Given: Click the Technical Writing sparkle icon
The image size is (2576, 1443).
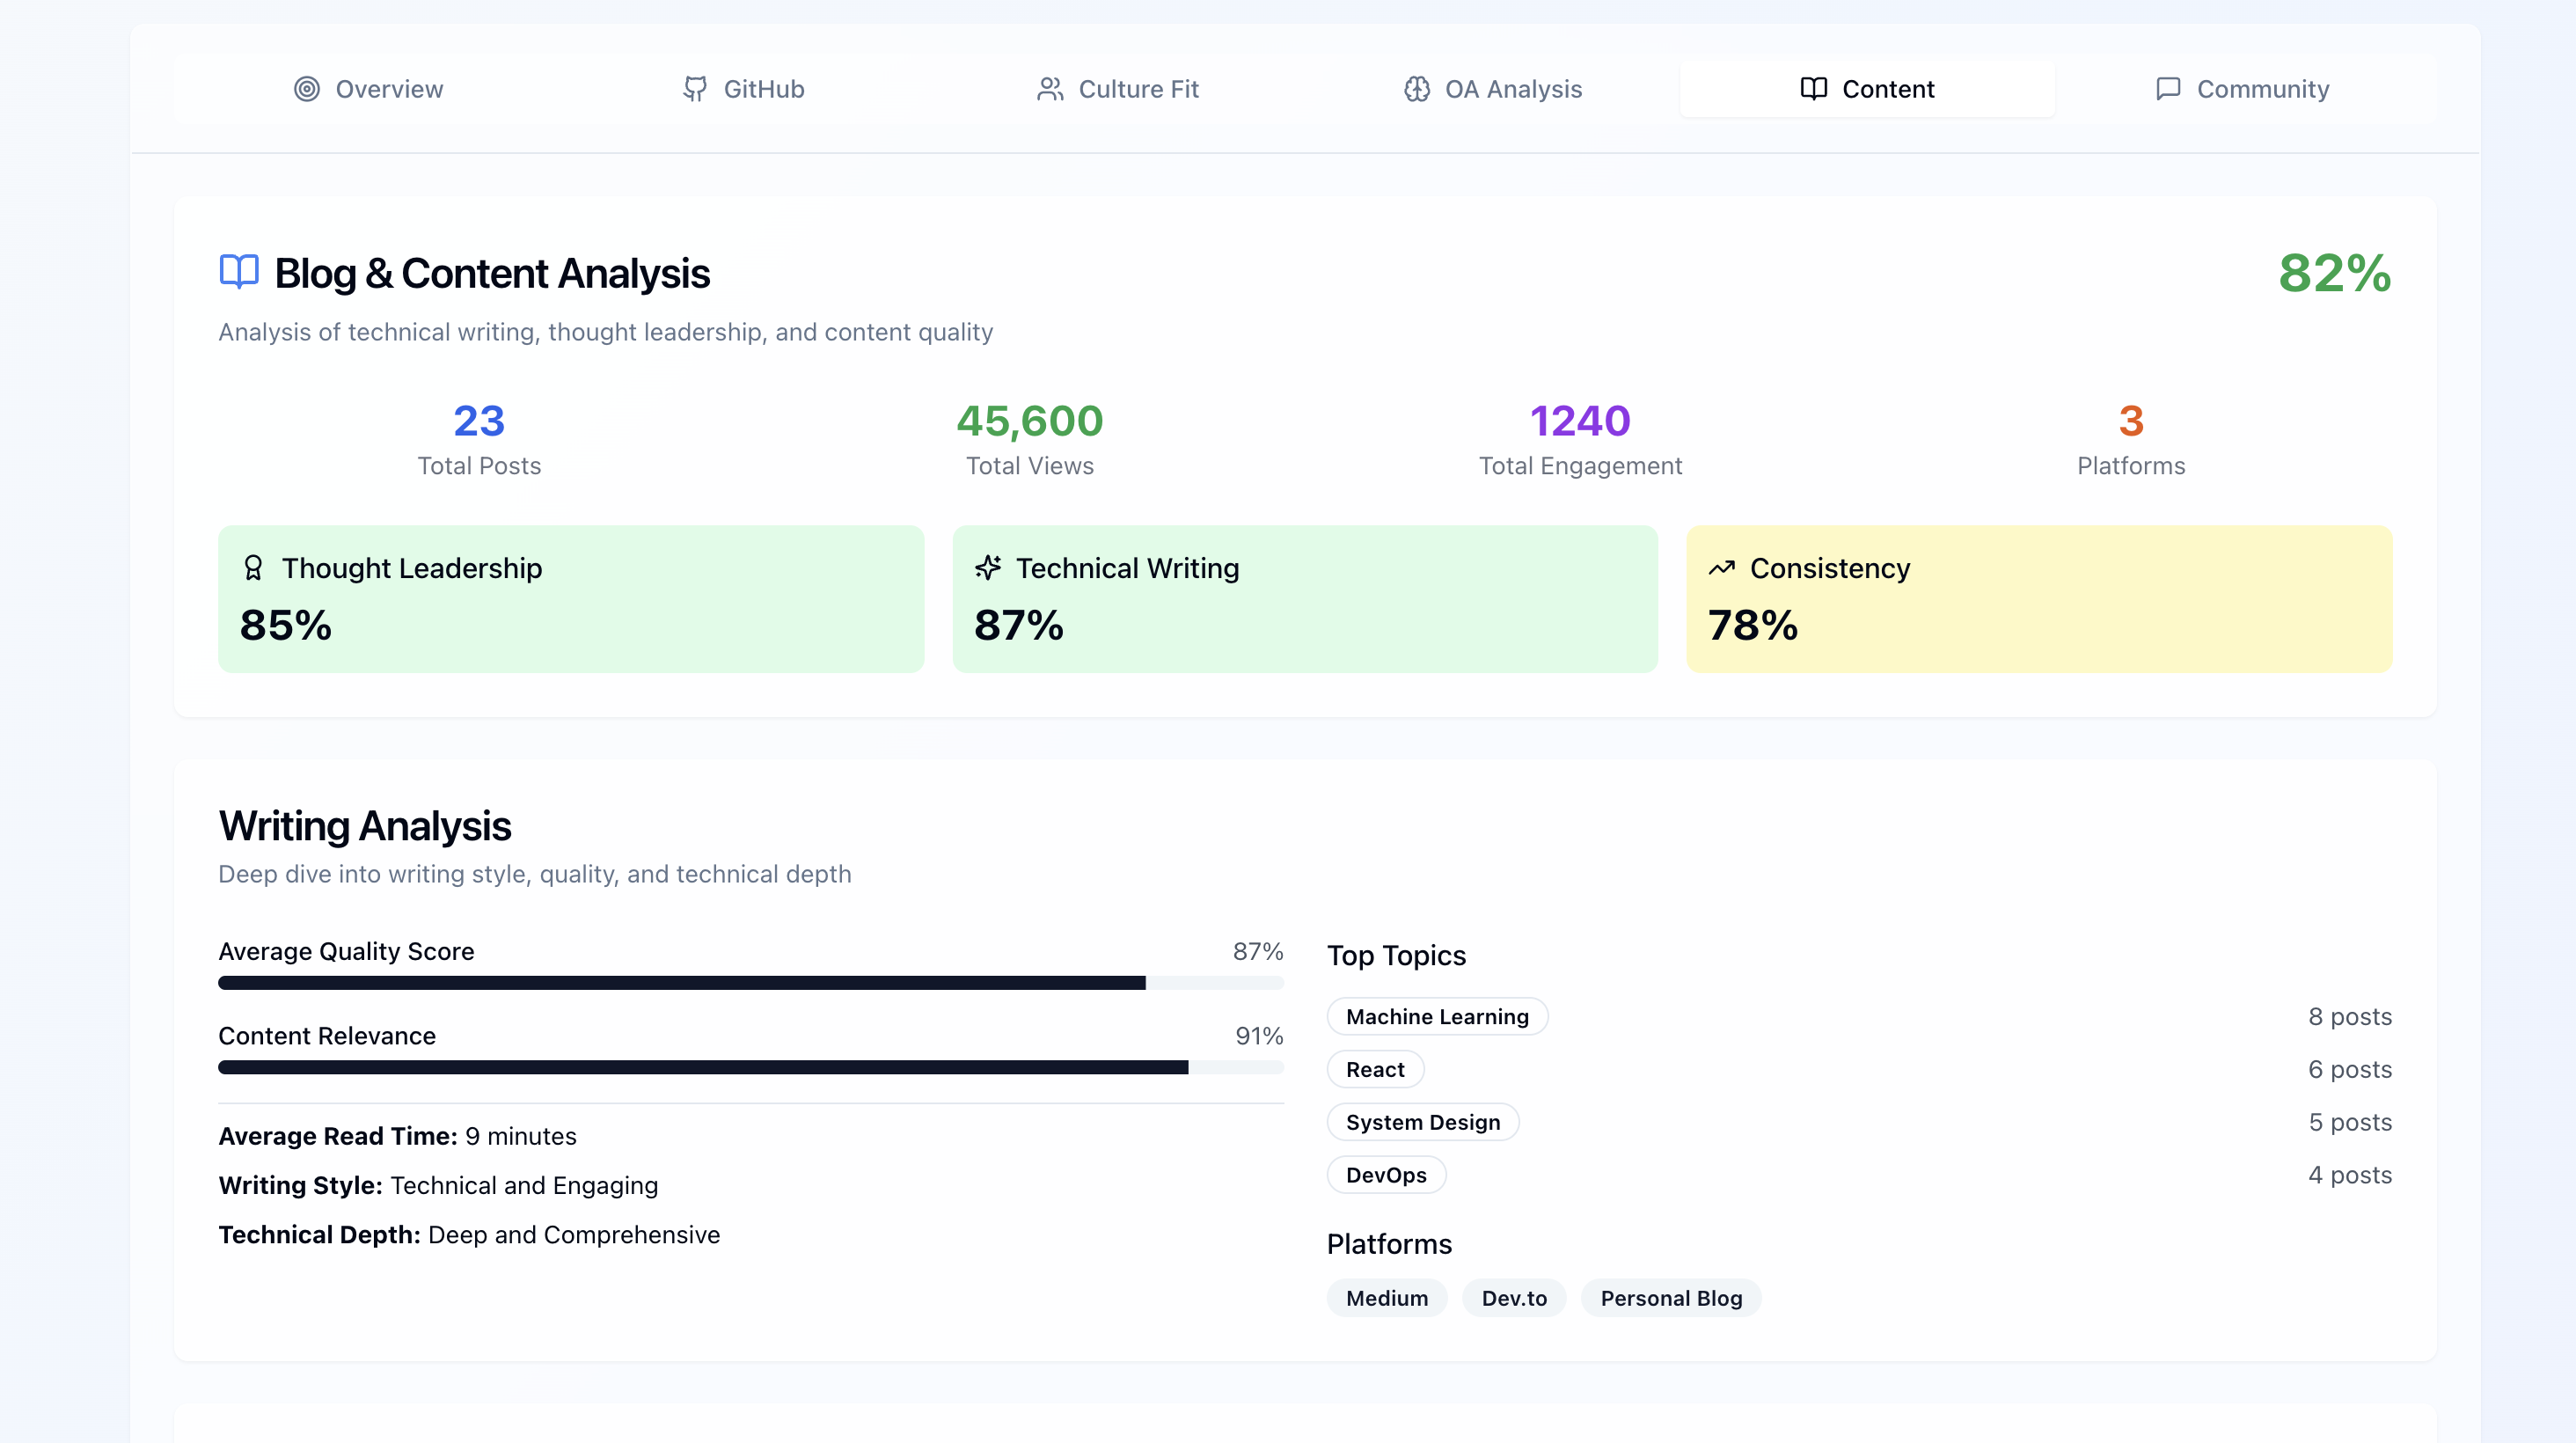Looking at the screenshot, I should (988, 568).
